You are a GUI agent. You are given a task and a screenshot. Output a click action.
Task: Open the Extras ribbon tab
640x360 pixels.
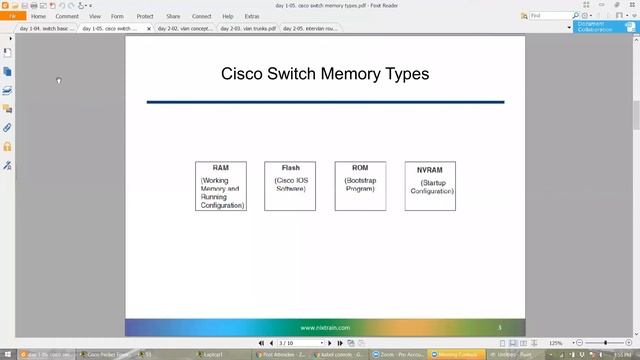(x=252, y=16)
